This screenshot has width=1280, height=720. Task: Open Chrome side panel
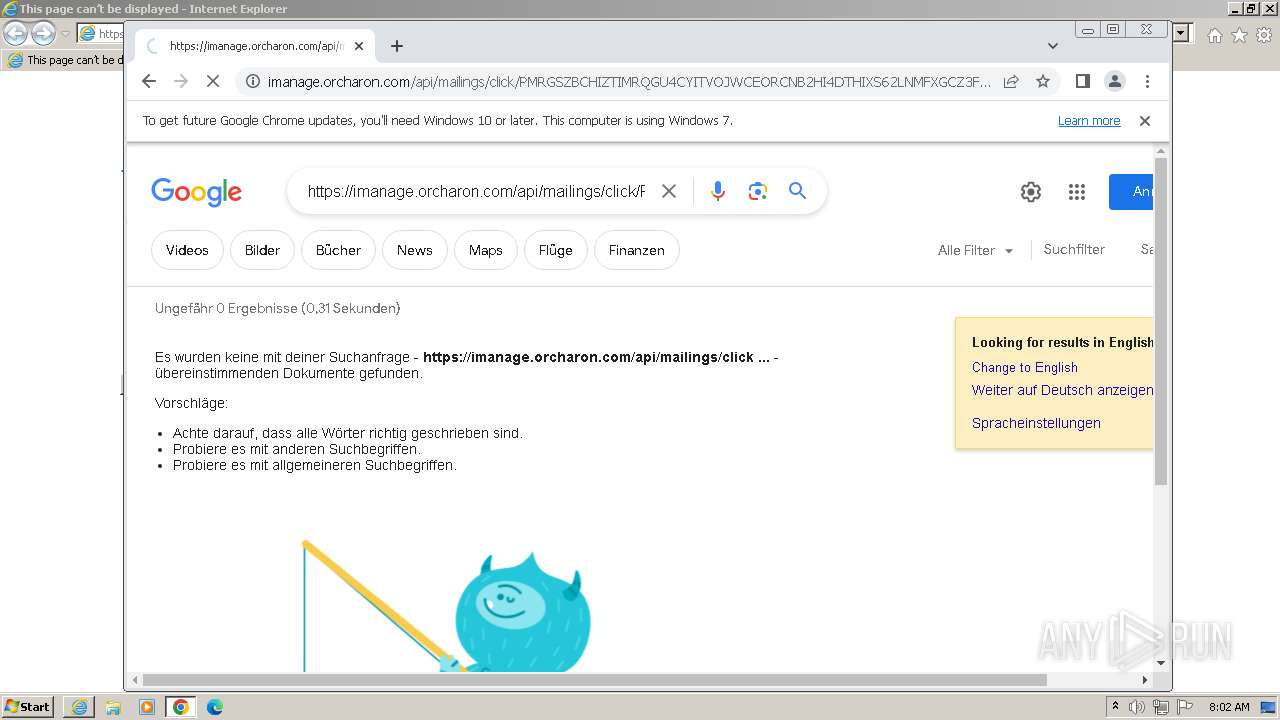tap(1082, 81)
